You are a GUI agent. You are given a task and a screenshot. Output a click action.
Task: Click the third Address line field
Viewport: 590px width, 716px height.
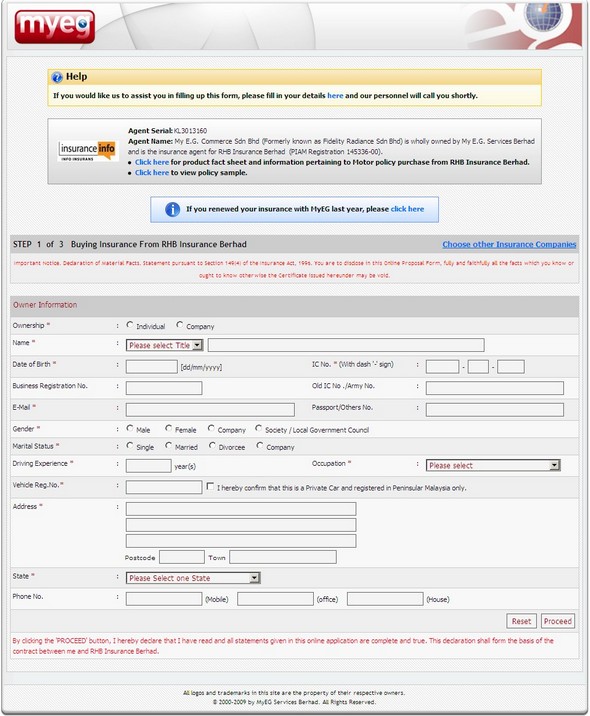pyautogui.click(x=241, y=541)
